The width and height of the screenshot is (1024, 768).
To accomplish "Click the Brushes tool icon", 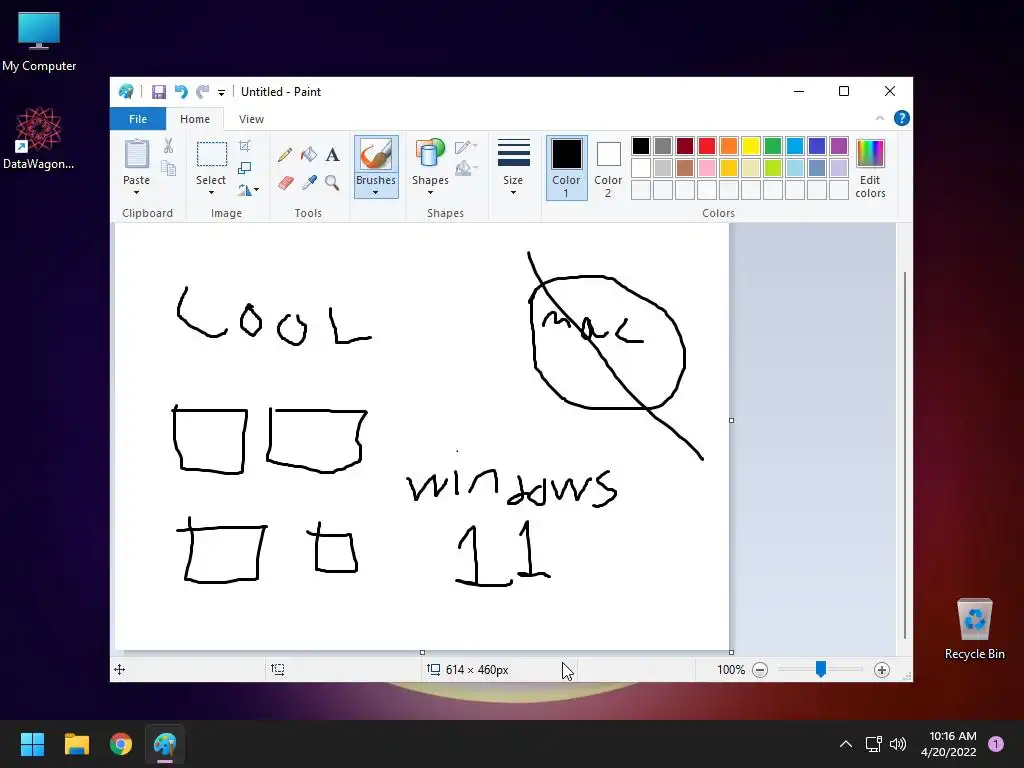I will [x=376, y=155].
